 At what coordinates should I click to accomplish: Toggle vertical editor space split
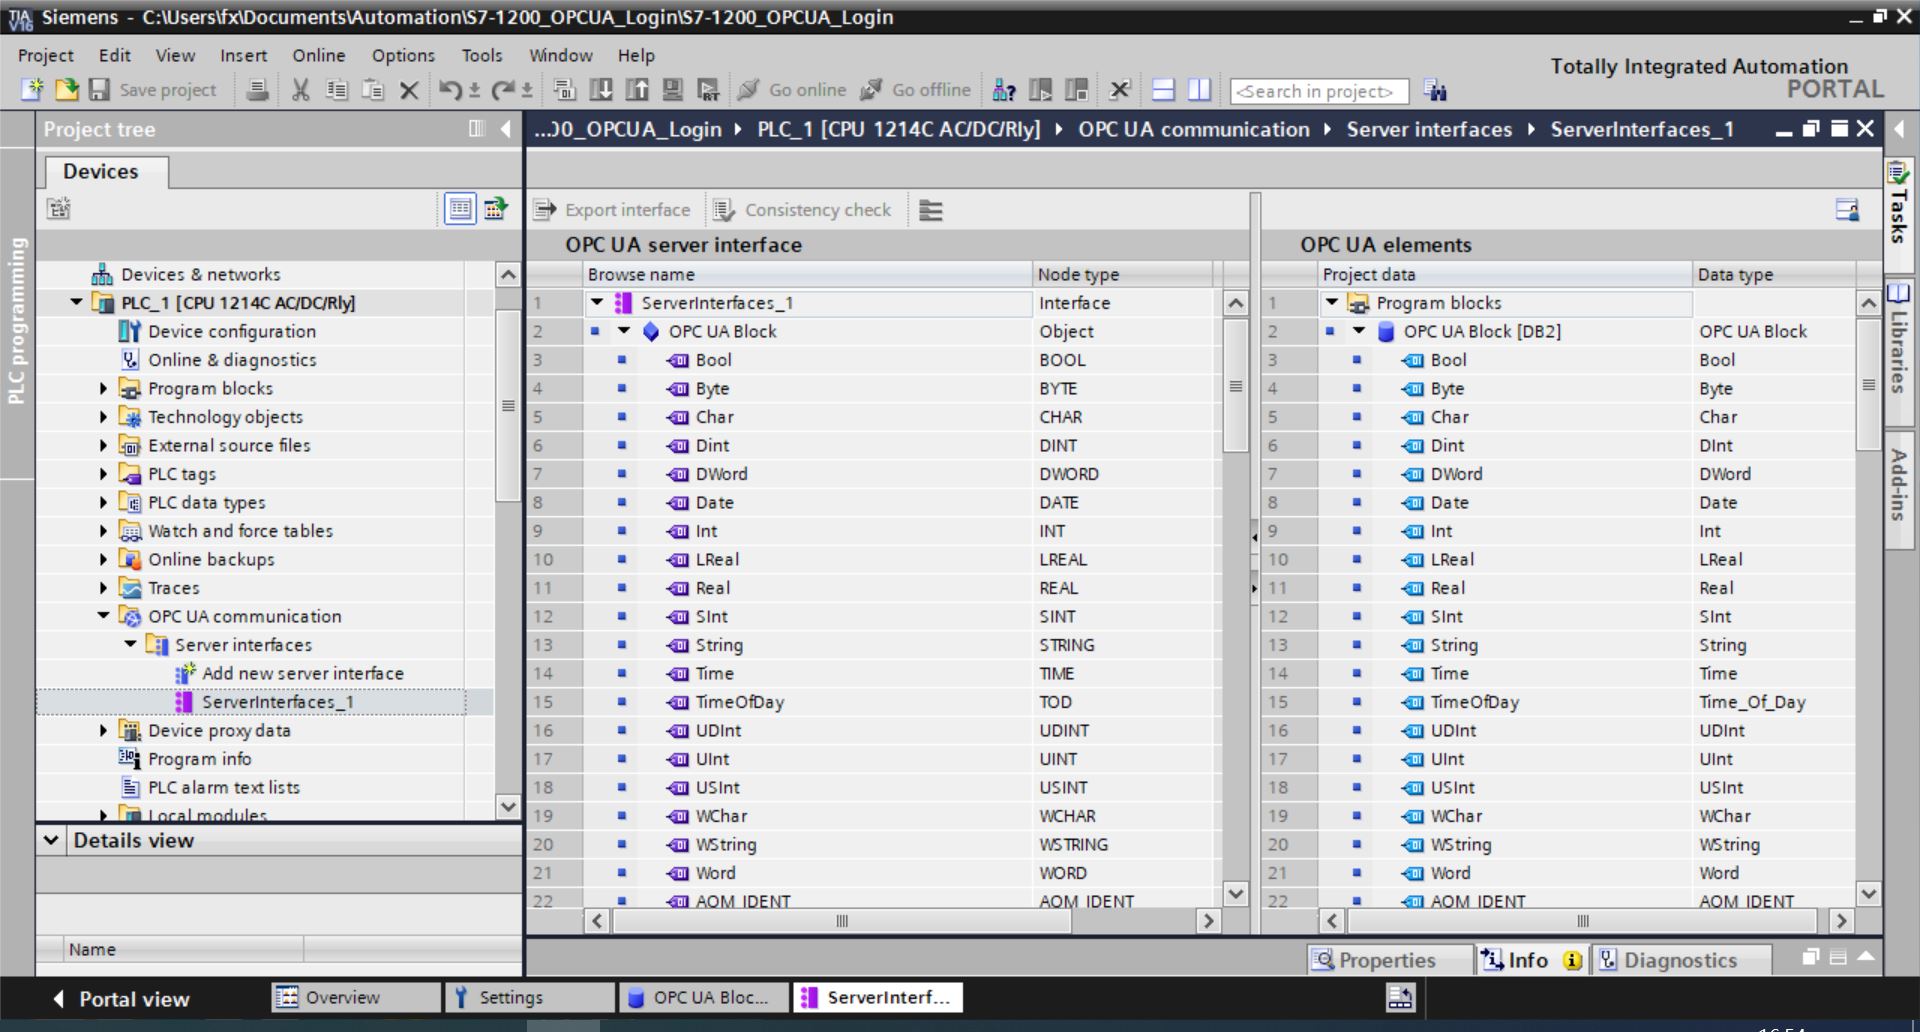coord(1199,90)
